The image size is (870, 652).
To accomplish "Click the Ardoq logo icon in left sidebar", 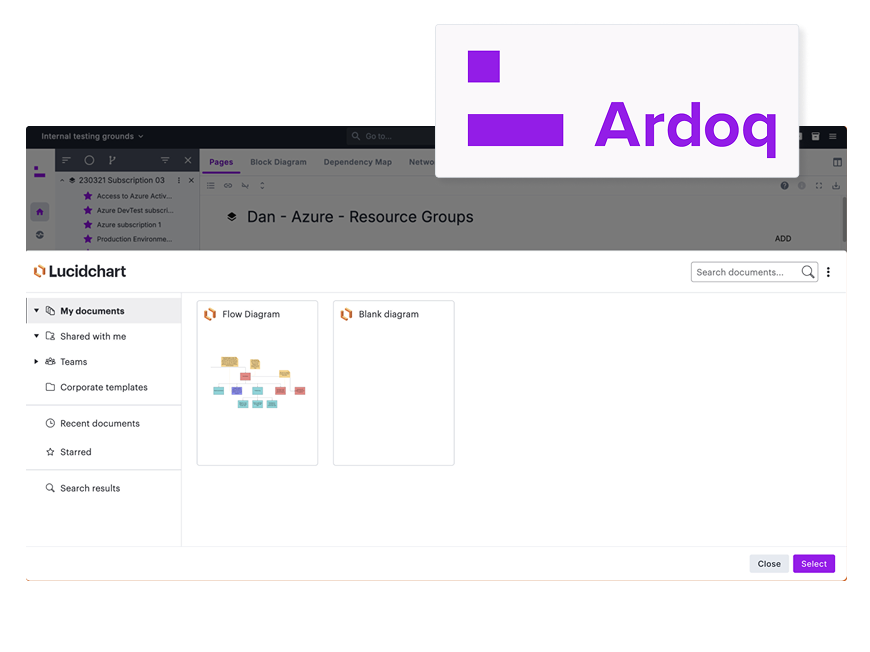I will (x=39, y=171).
